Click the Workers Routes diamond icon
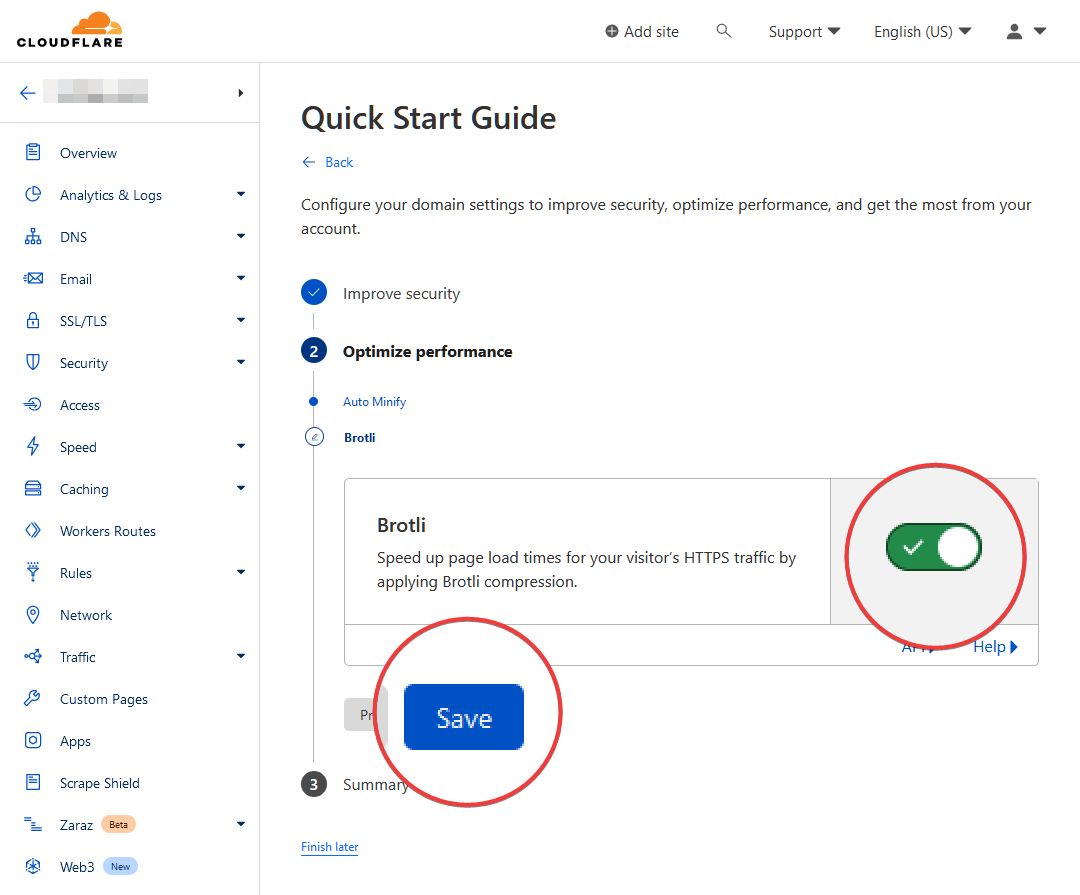1080x895 pixels. [x=33, y=531]
